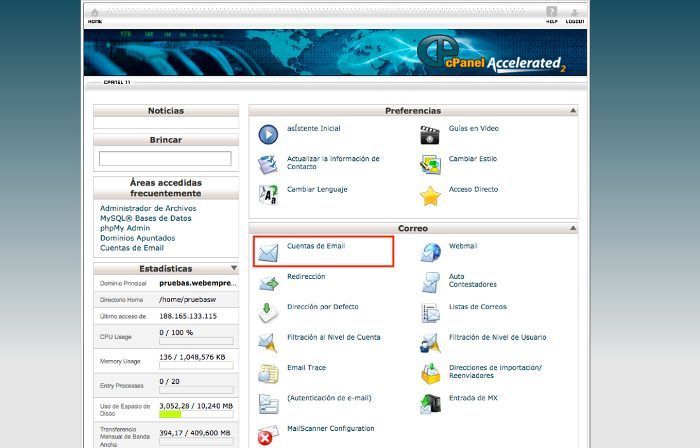The width and height of the screenshot is (700, 448).
Task: Open the Webmail globe icon
Action: 430,252
